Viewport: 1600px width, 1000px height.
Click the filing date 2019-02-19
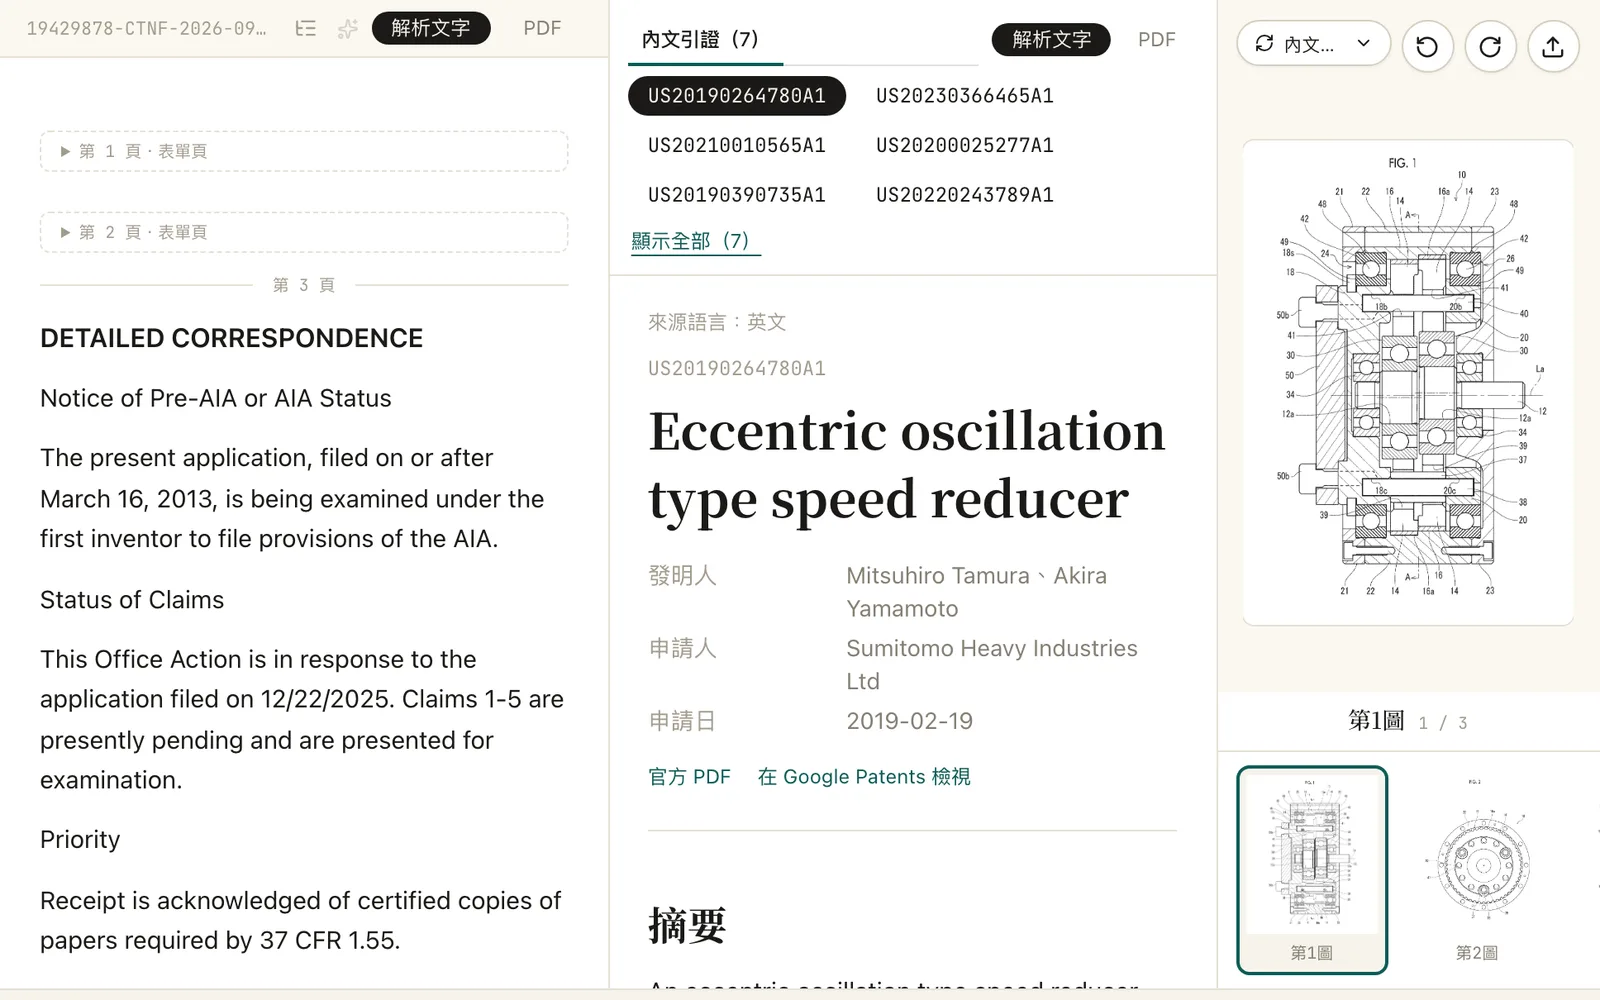click(x=910, y=721)
